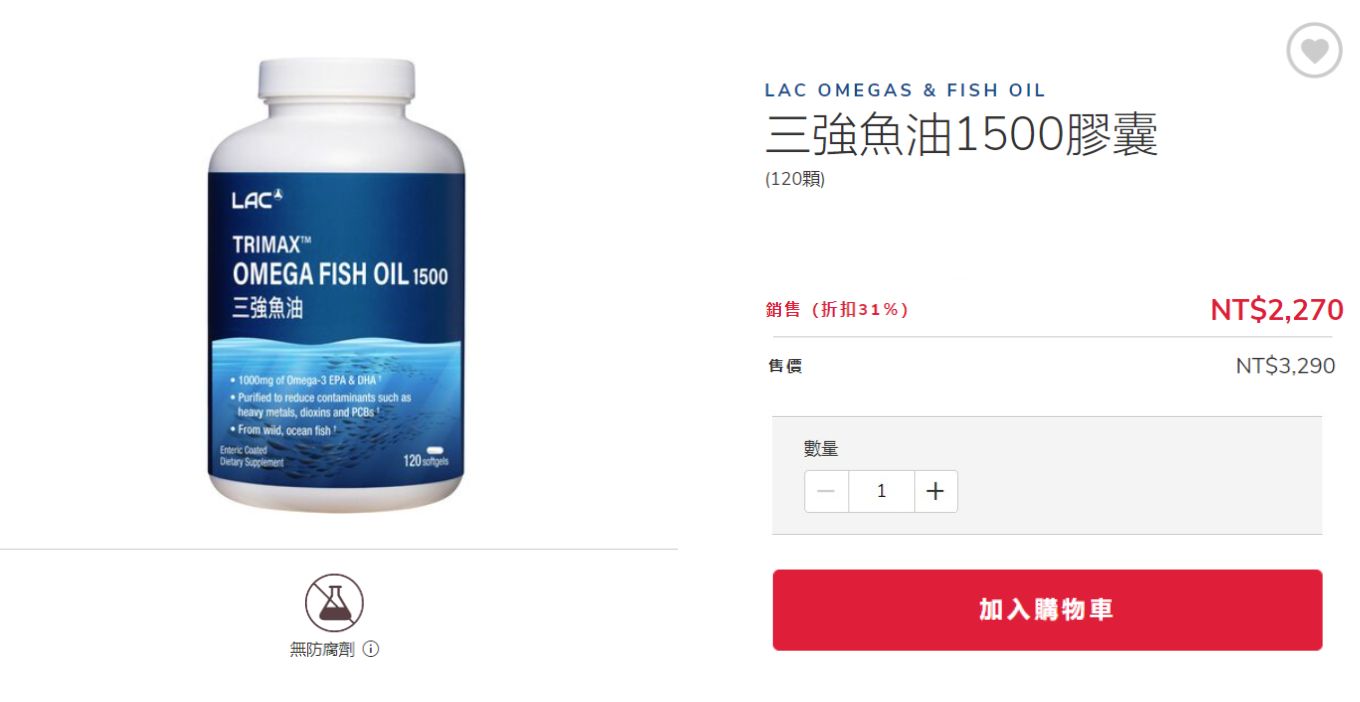Focus the quantity number input field
The height and width of the screenshot is (702, 1360).
pos(881,491)
